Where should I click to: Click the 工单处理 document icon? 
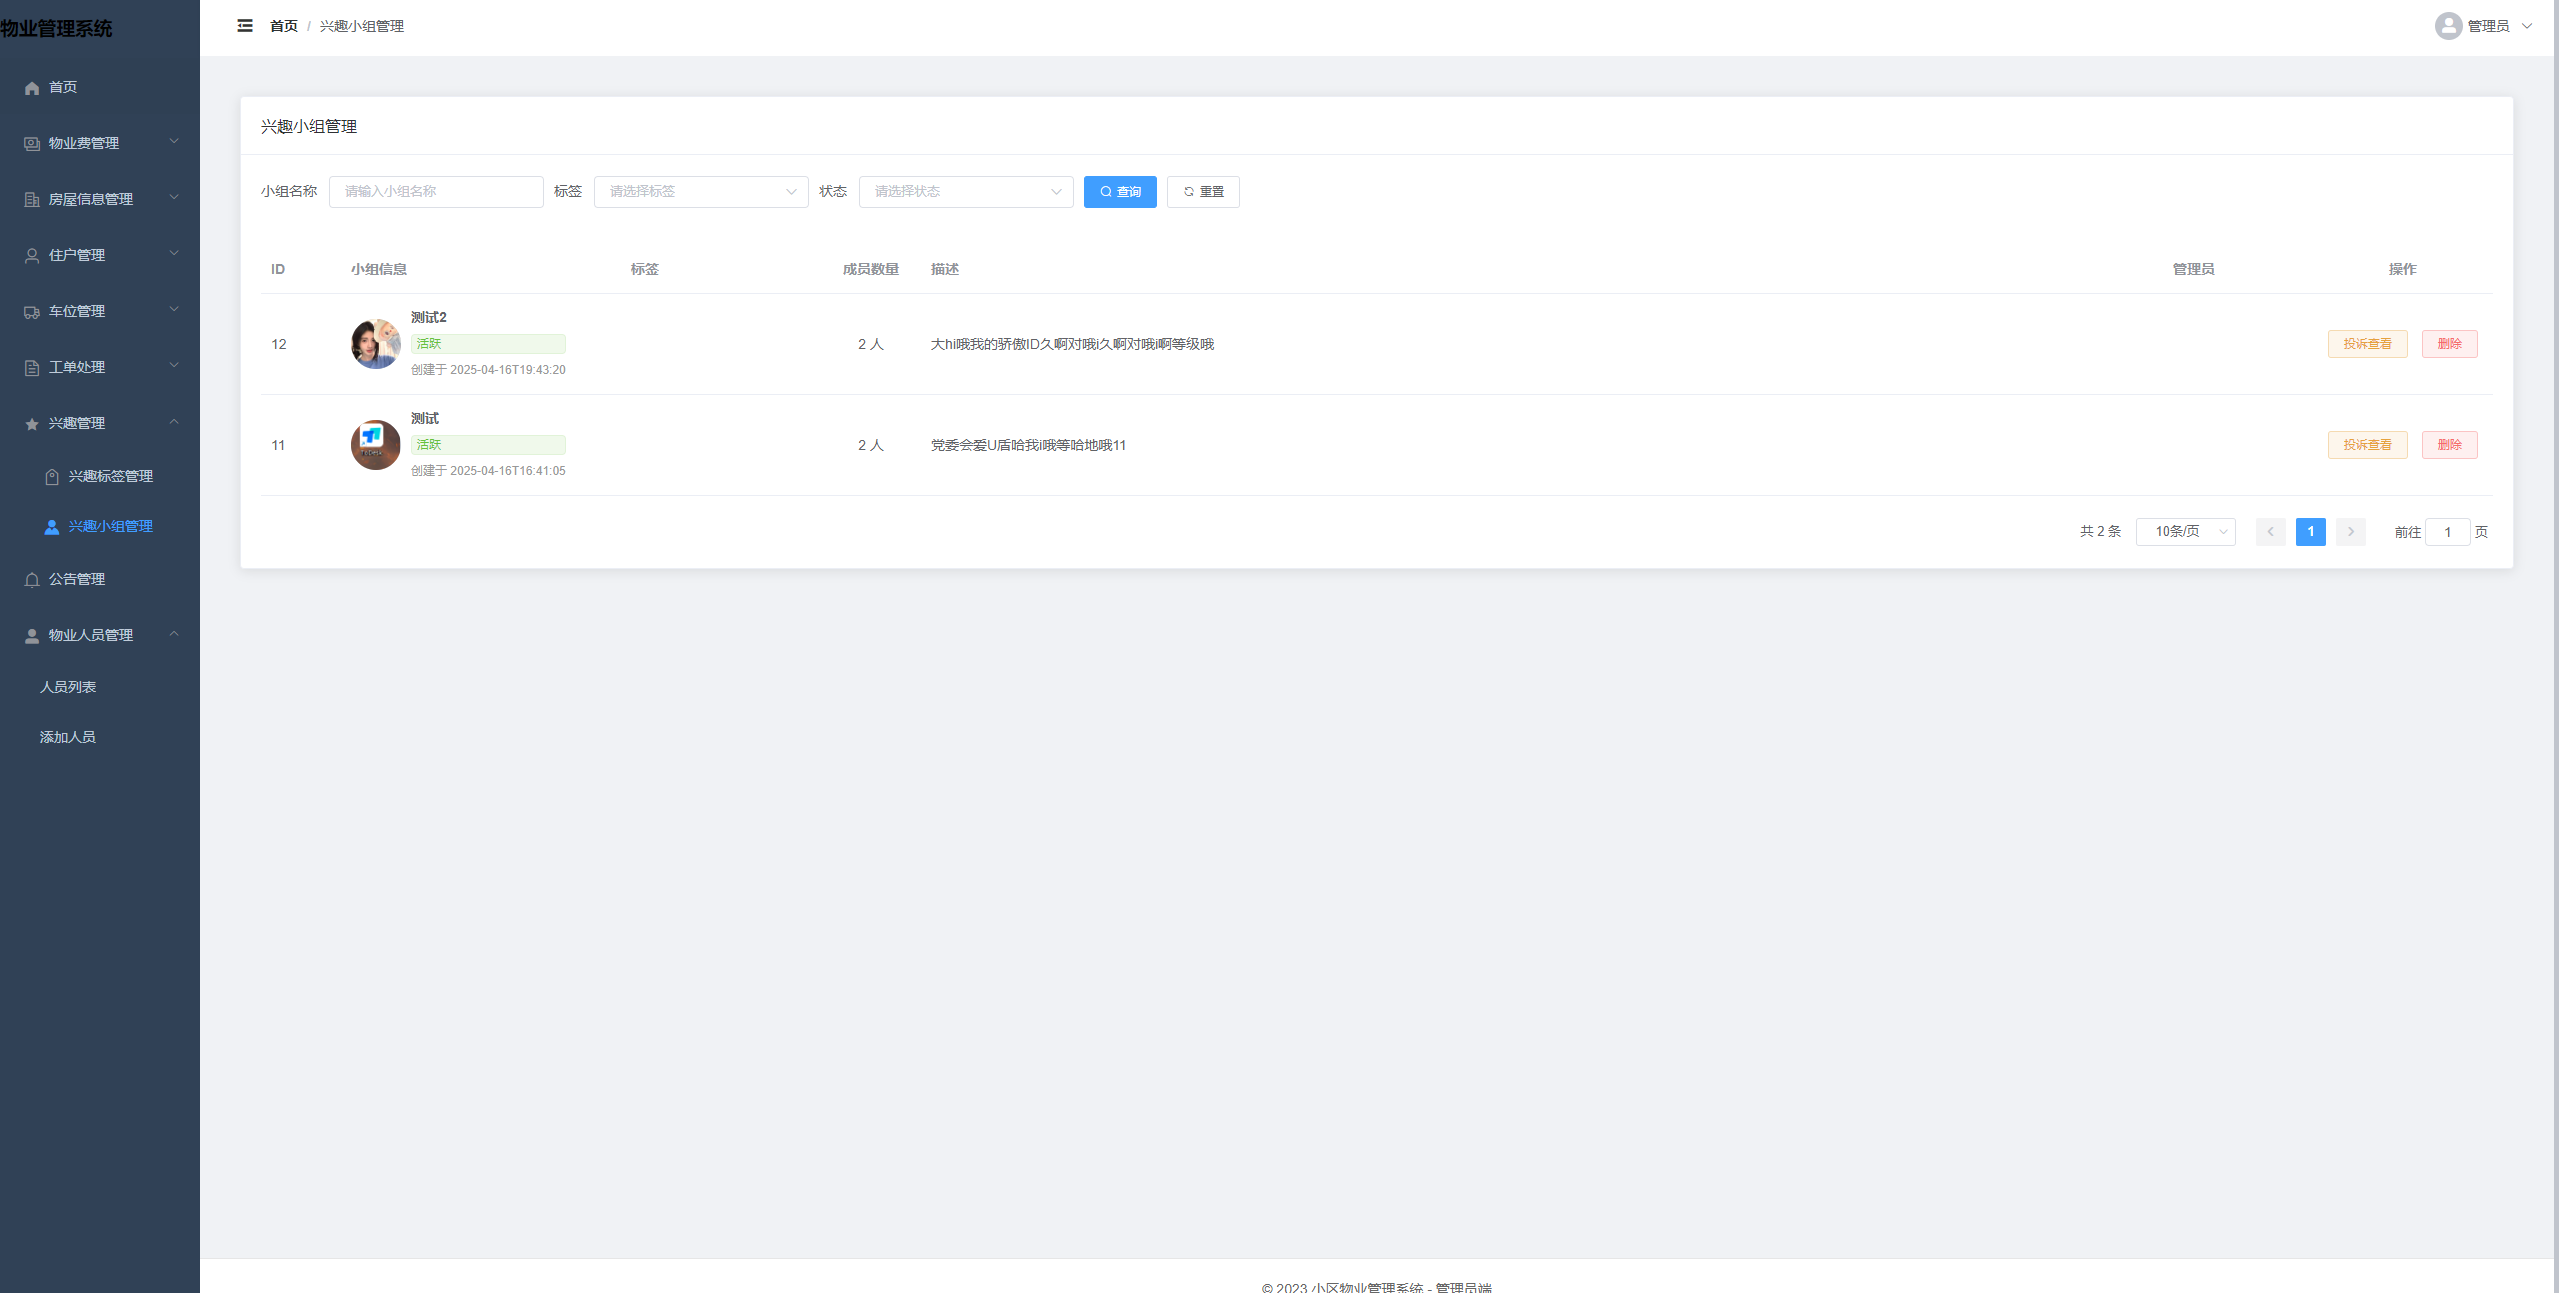(32, 368)
